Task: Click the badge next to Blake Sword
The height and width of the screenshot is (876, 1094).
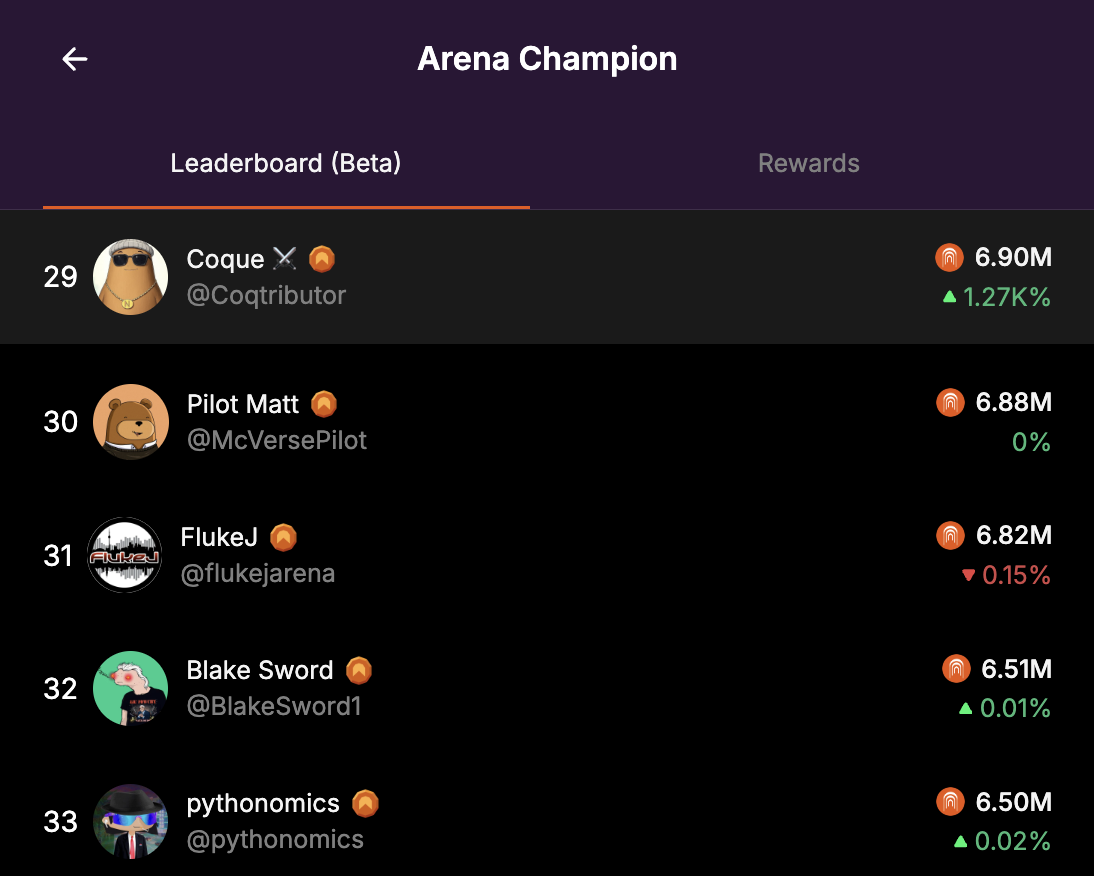Action: click(359, 670)
